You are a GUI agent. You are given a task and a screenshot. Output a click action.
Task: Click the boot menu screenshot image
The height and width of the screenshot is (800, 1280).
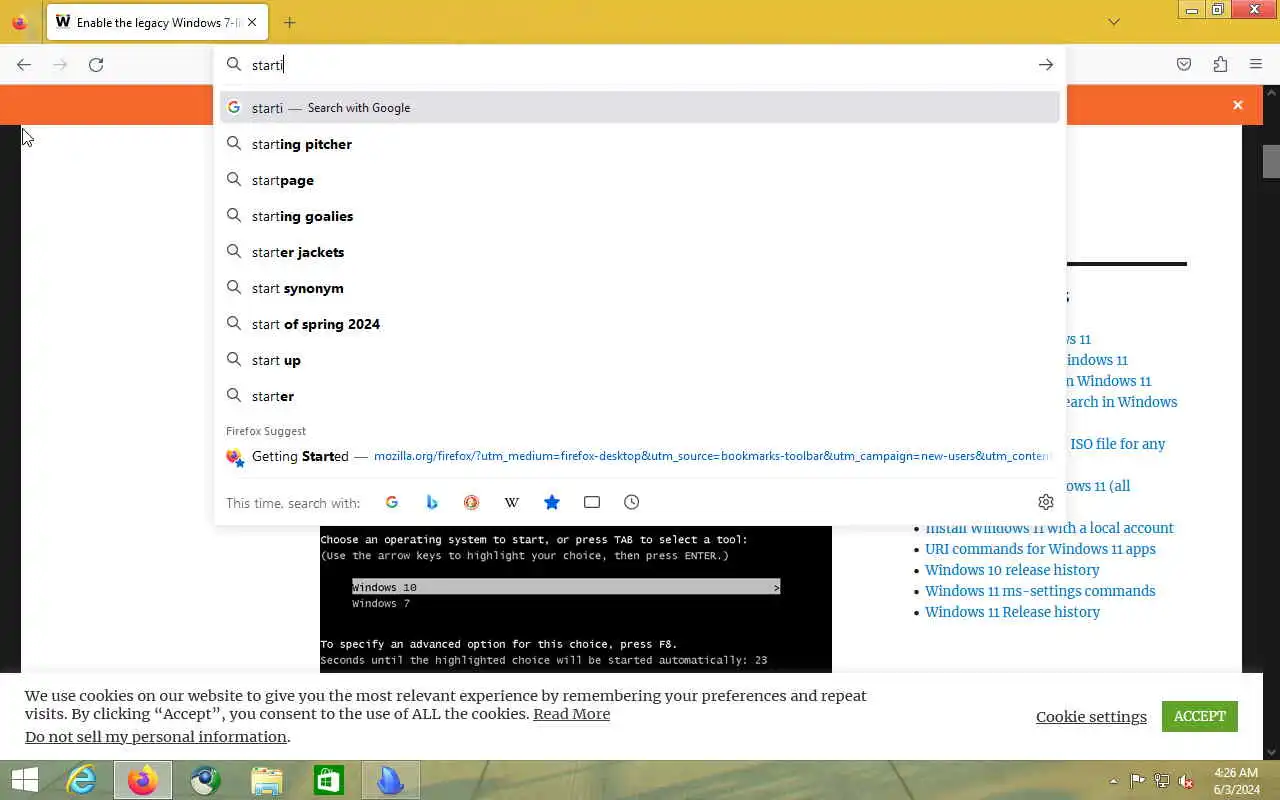(x=576, y=598)
